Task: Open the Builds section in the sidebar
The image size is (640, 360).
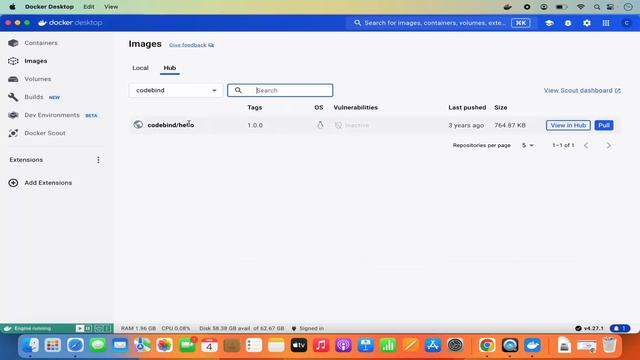Action: (33, 97)
